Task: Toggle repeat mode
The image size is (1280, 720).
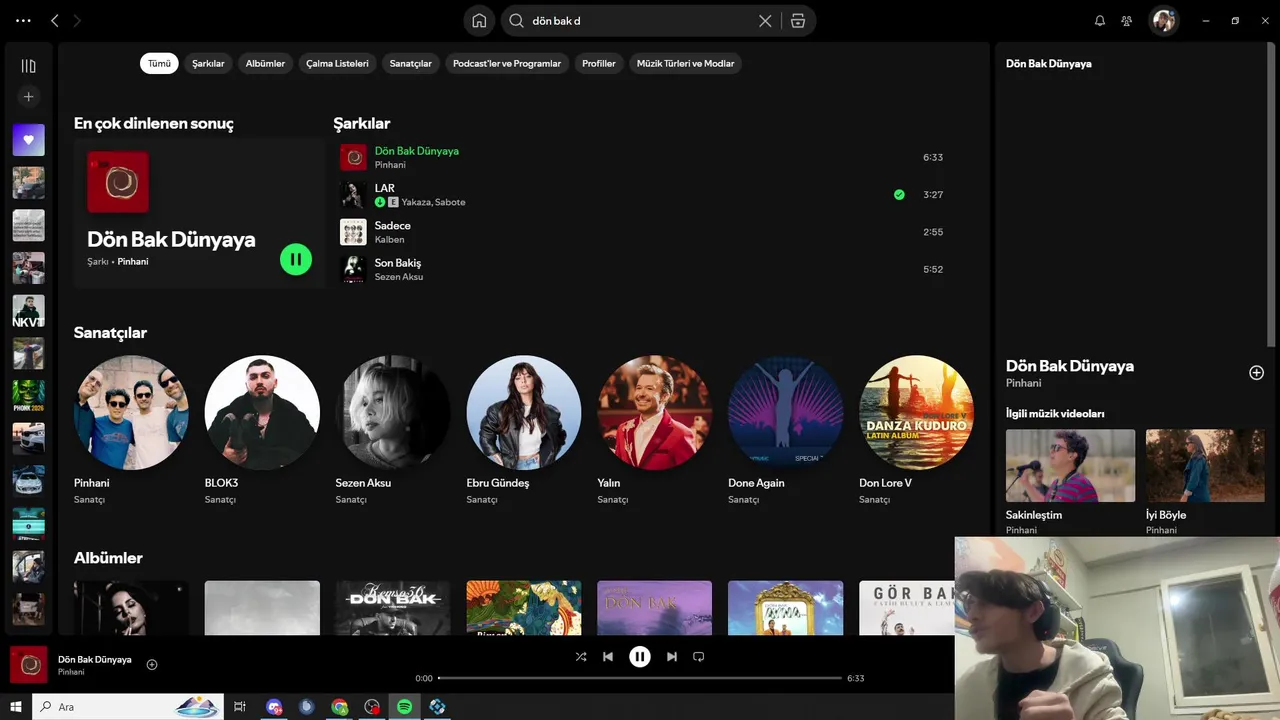Action: point(699,656)
